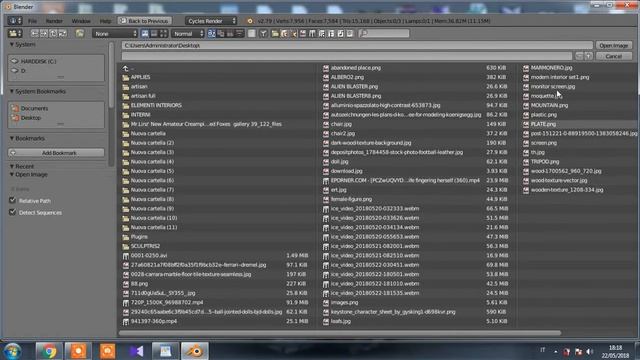Go forward to the next folder
The height and width of the screenshot is (360, 640).
click(44, 33)
